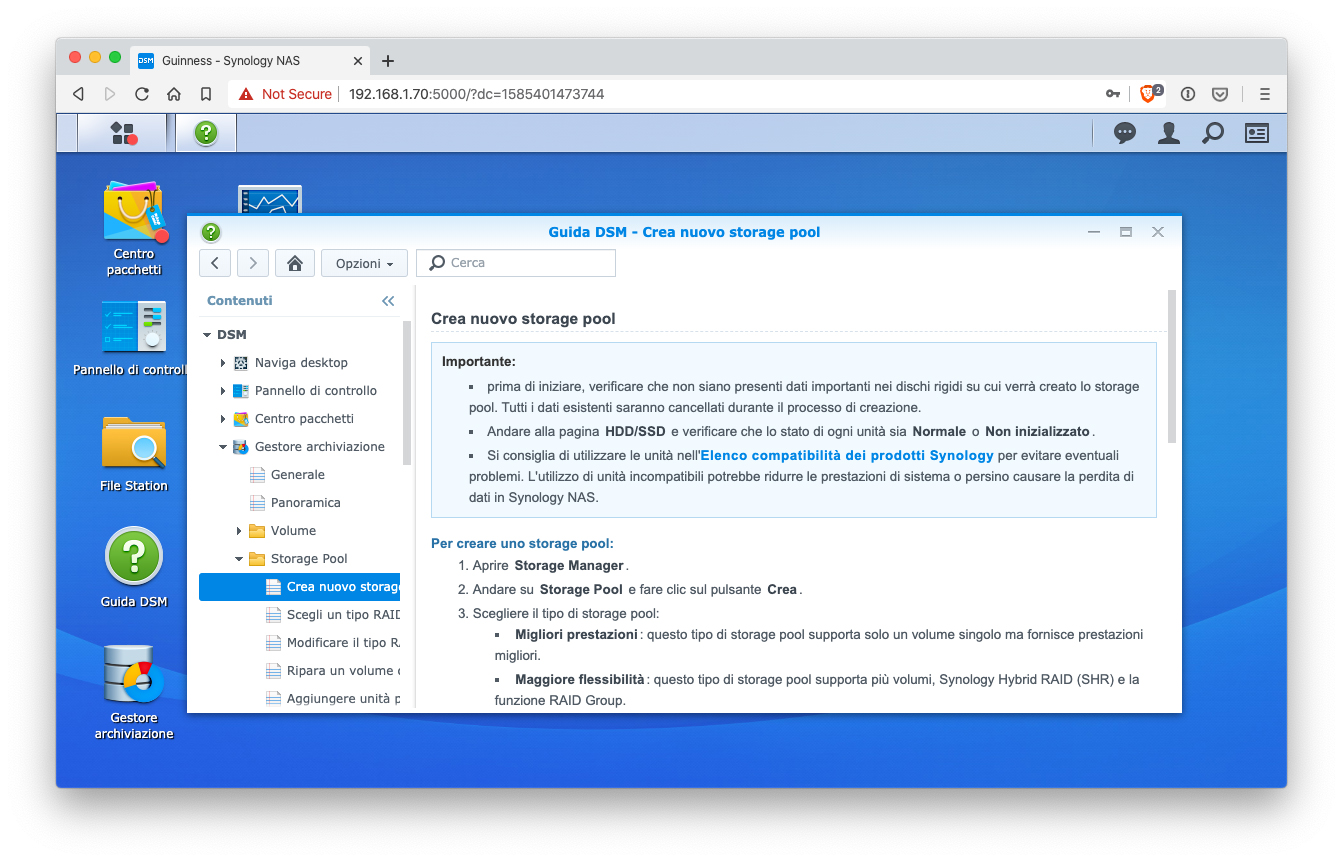This screenshot has height=862, width=1343.
Task: Open Gestore archiviazione desktop icon
Action: point(134,692)
